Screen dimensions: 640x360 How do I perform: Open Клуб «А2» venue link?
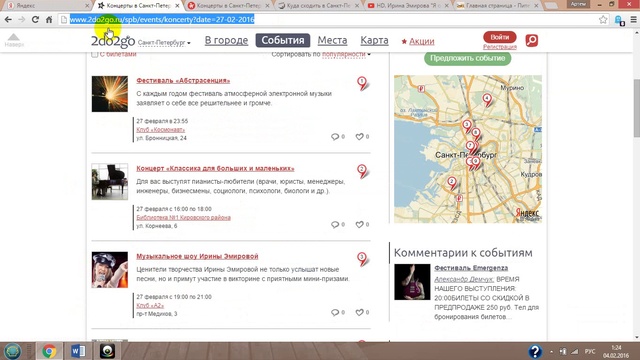(x=150, y=305)
